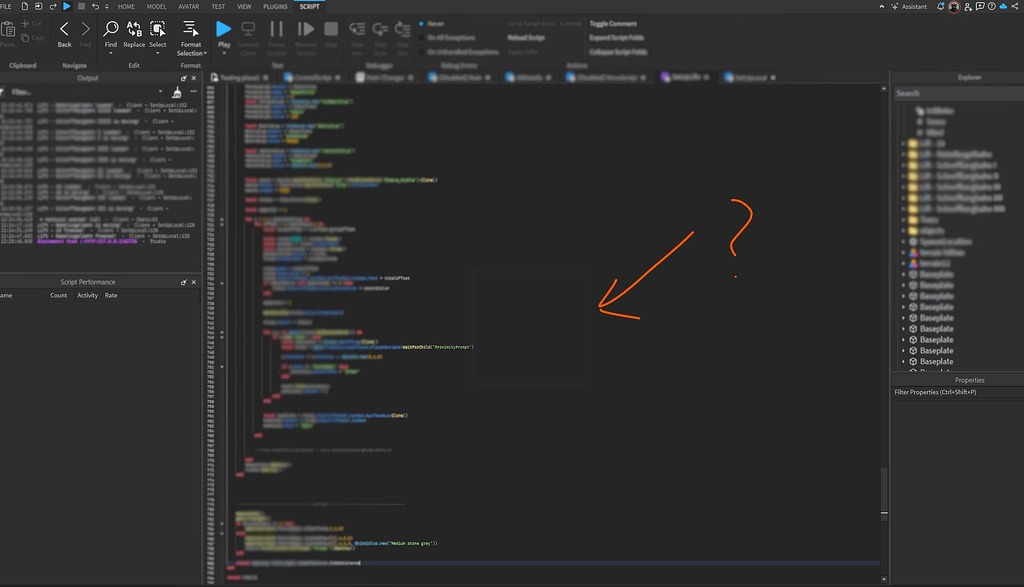Click Collapse Script Folds
Image resolution: width=1024 pixels, height=587 pixels.
tap(619, 51)
